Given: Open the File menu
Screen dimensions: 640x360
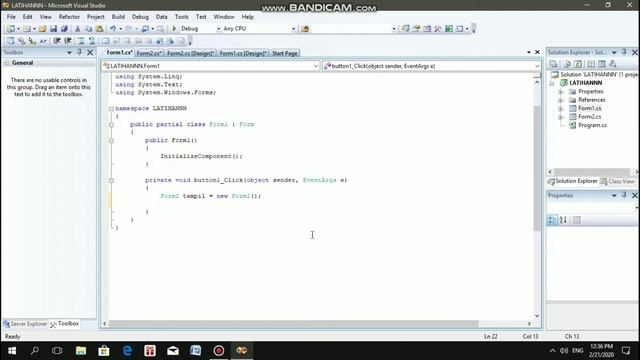Looking at the screenshot, I should coord(11,17).
